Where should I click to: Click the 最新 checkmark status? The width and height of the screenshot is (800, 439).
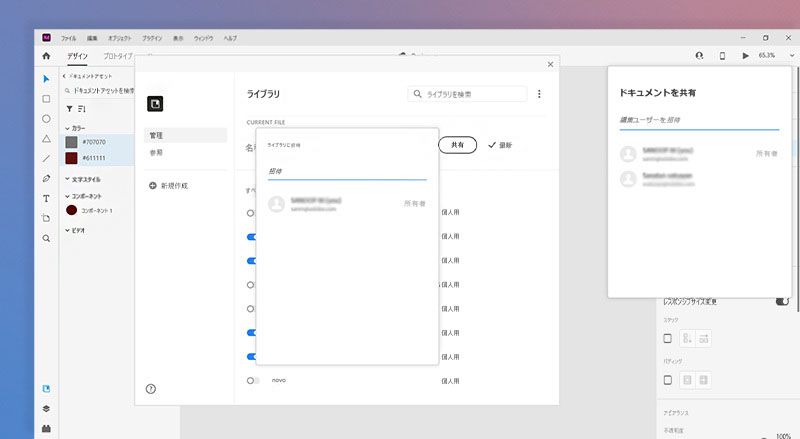[x=499, y=145]
